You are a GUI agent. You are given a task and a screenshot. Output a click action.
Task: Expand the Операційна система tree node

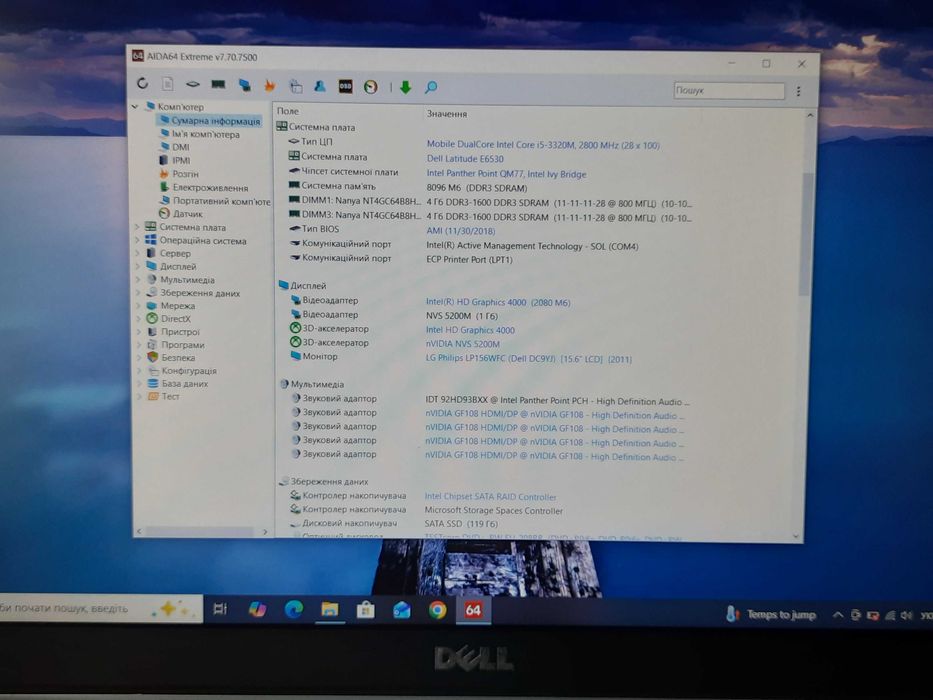pos(137,240)
